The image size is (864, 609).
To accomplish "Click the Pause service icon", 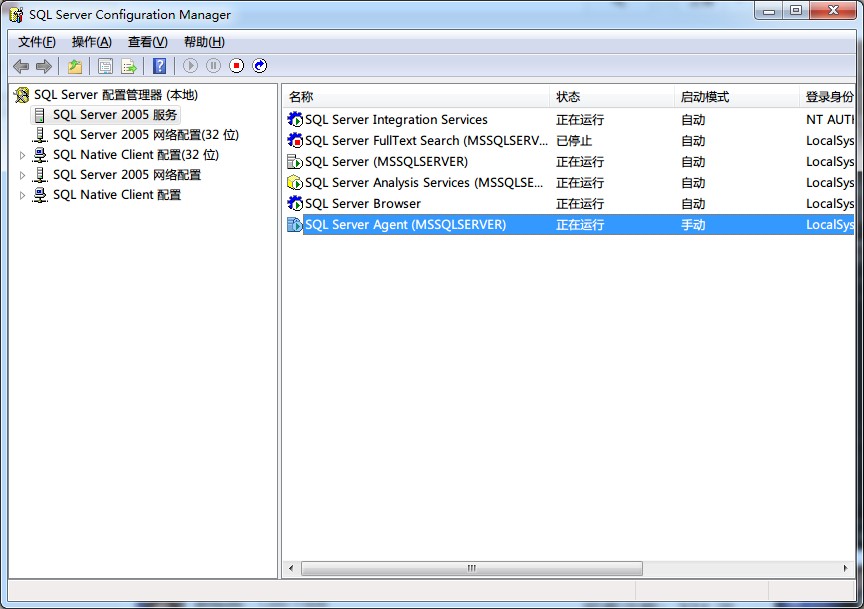I will click(x=214, y=66).
